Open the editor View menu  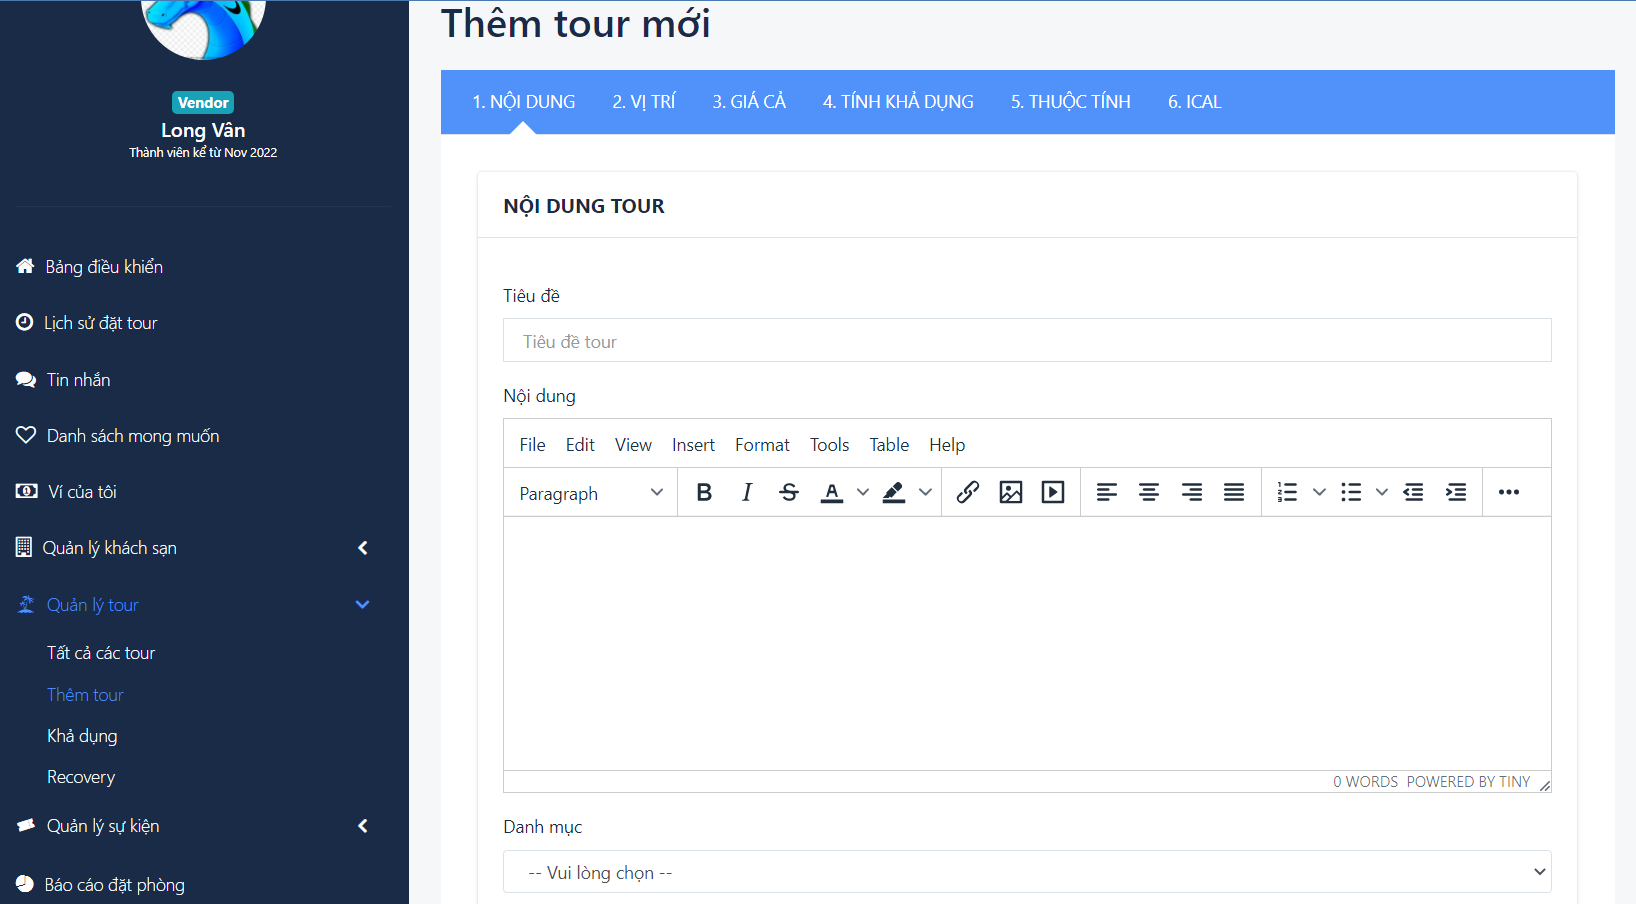point(633,445)
